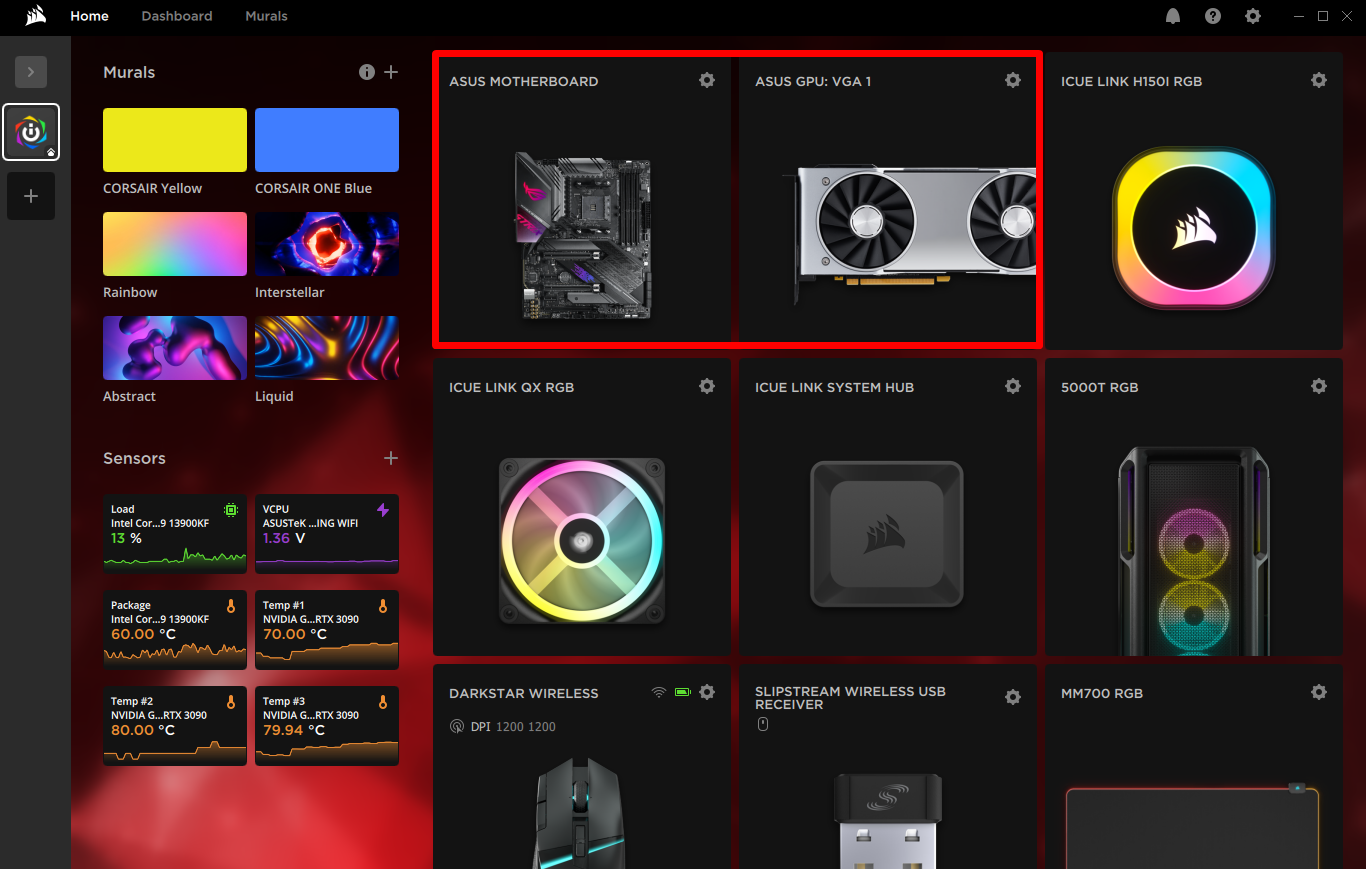Open ICUE LINK H150I RGB settings gear
Viewport: 1366px width, 869px height.
tap(1318, 80)
